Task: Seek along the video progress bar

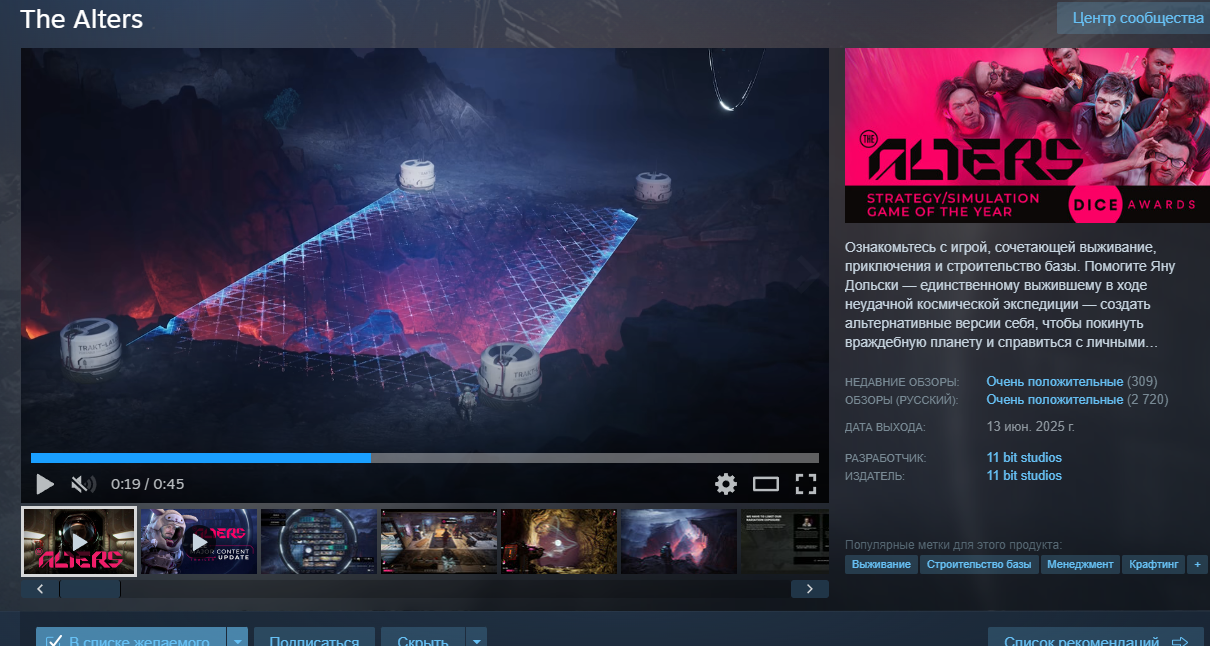Action: click(425, 458)
